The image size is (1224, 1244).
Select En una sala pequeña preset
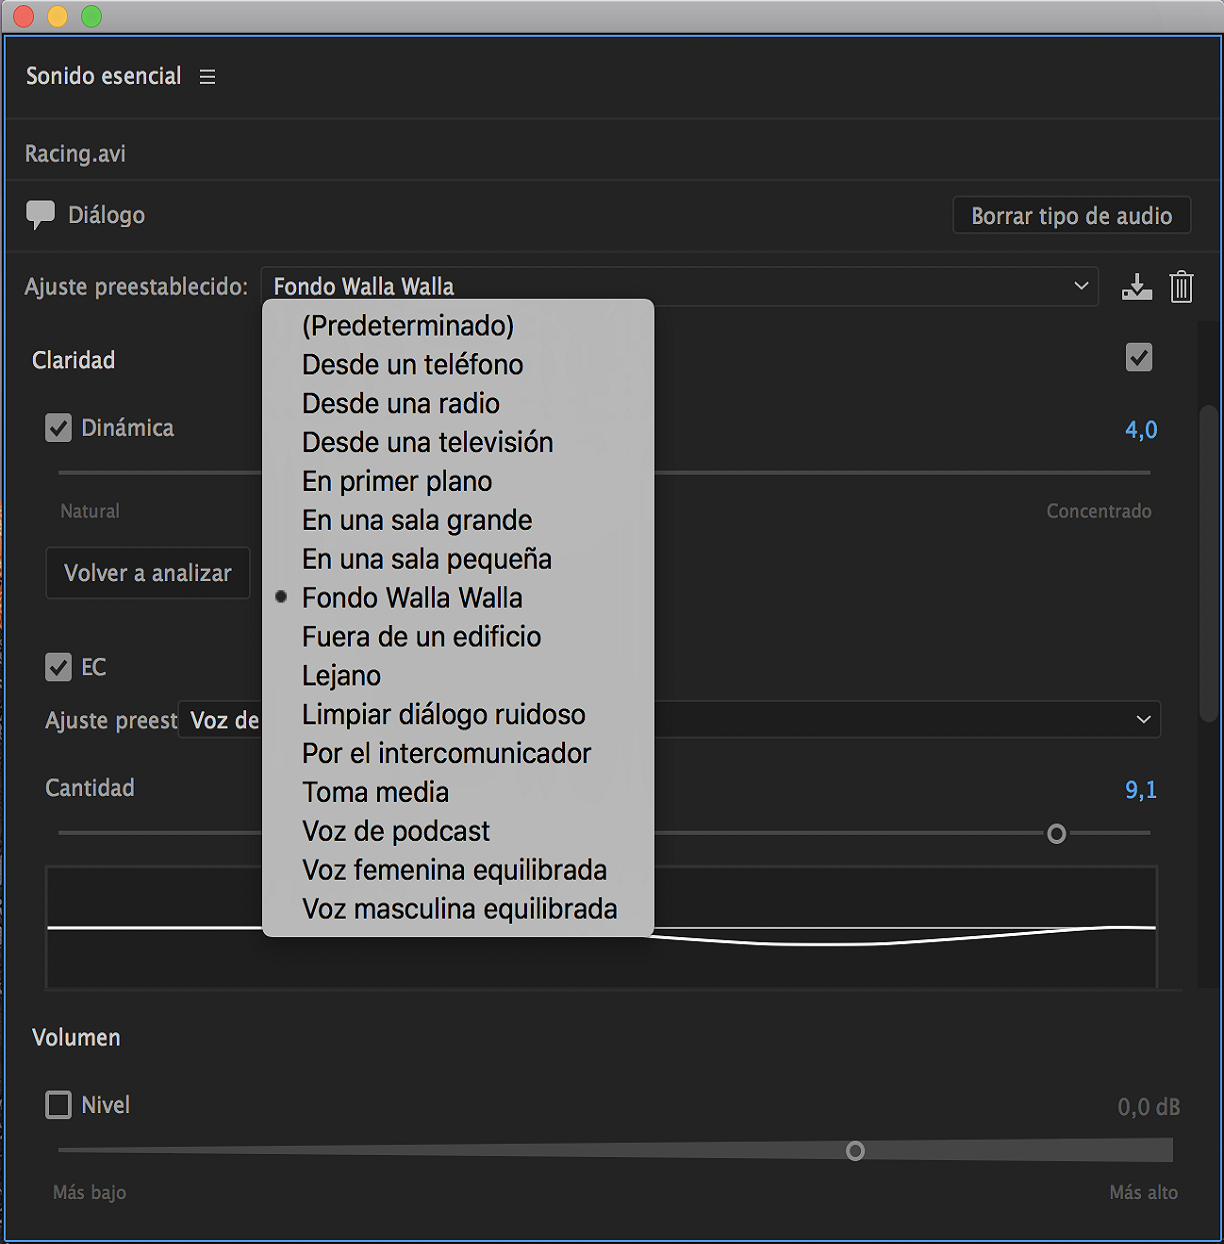click(x=458, y=560)
